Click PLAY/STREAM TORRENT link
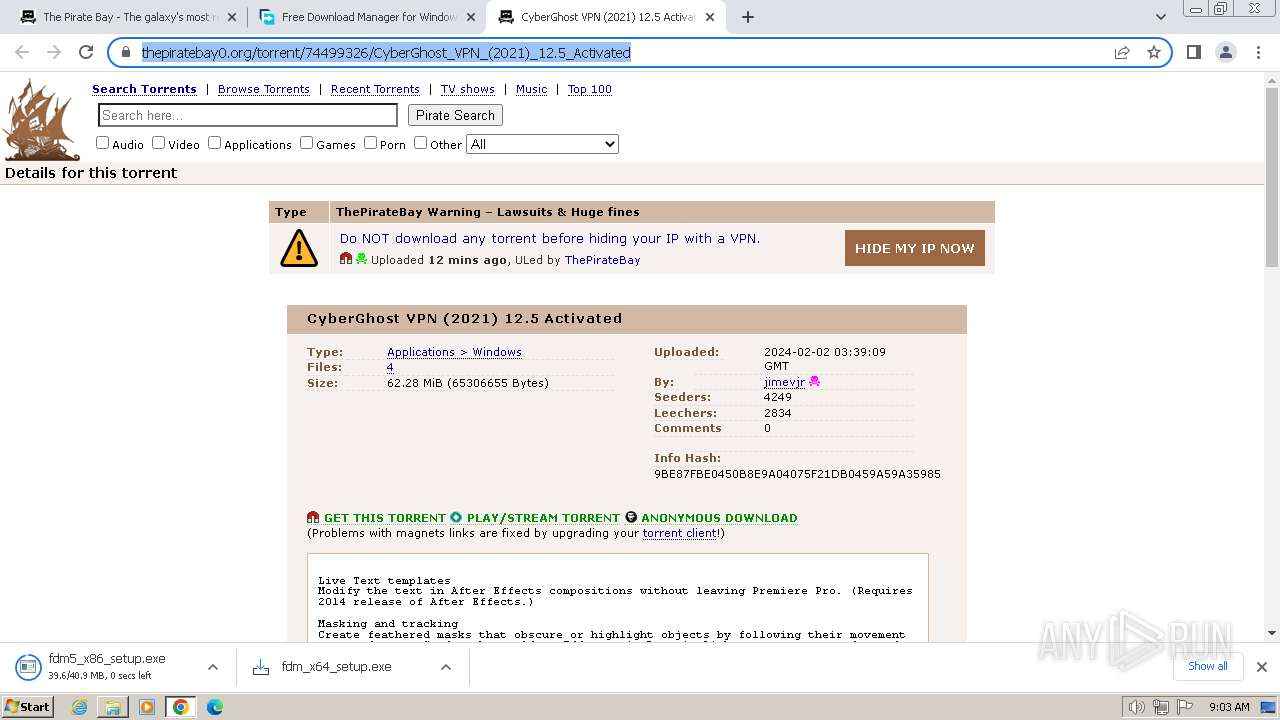The width and height of the screenshot is (1280, 720). pos(543,518)
